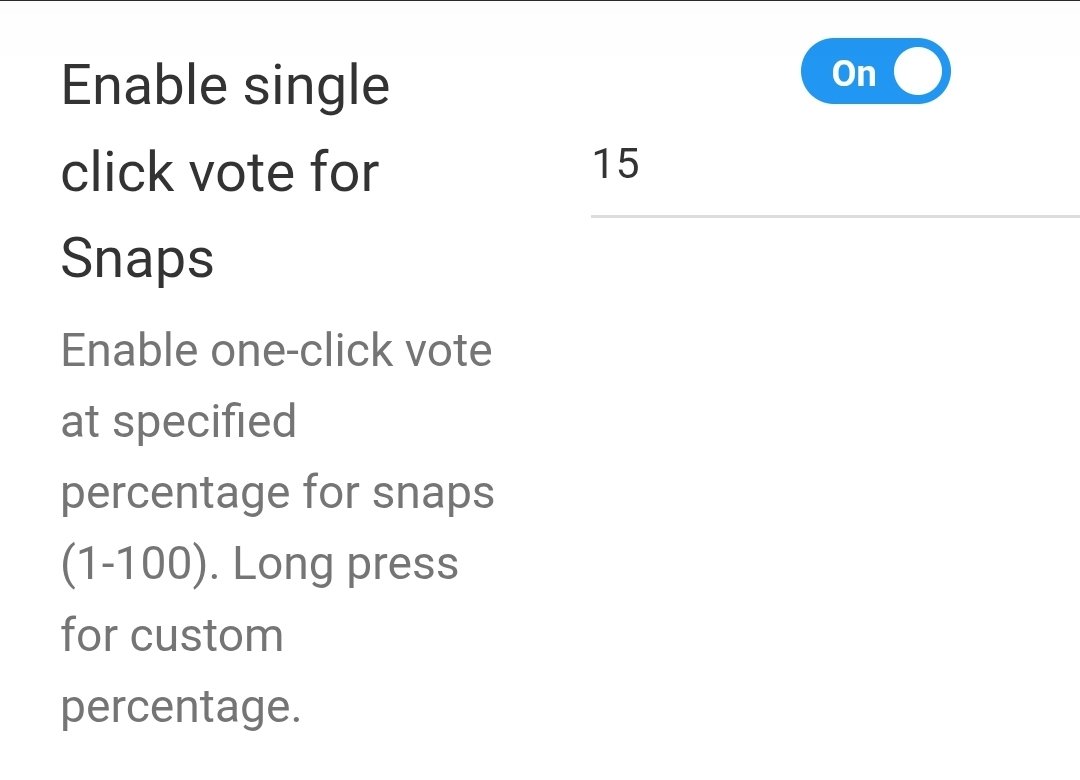Click the "Enable single" heading line
The height and width of the screenshot is (780, 1080).
coord(225,86)
